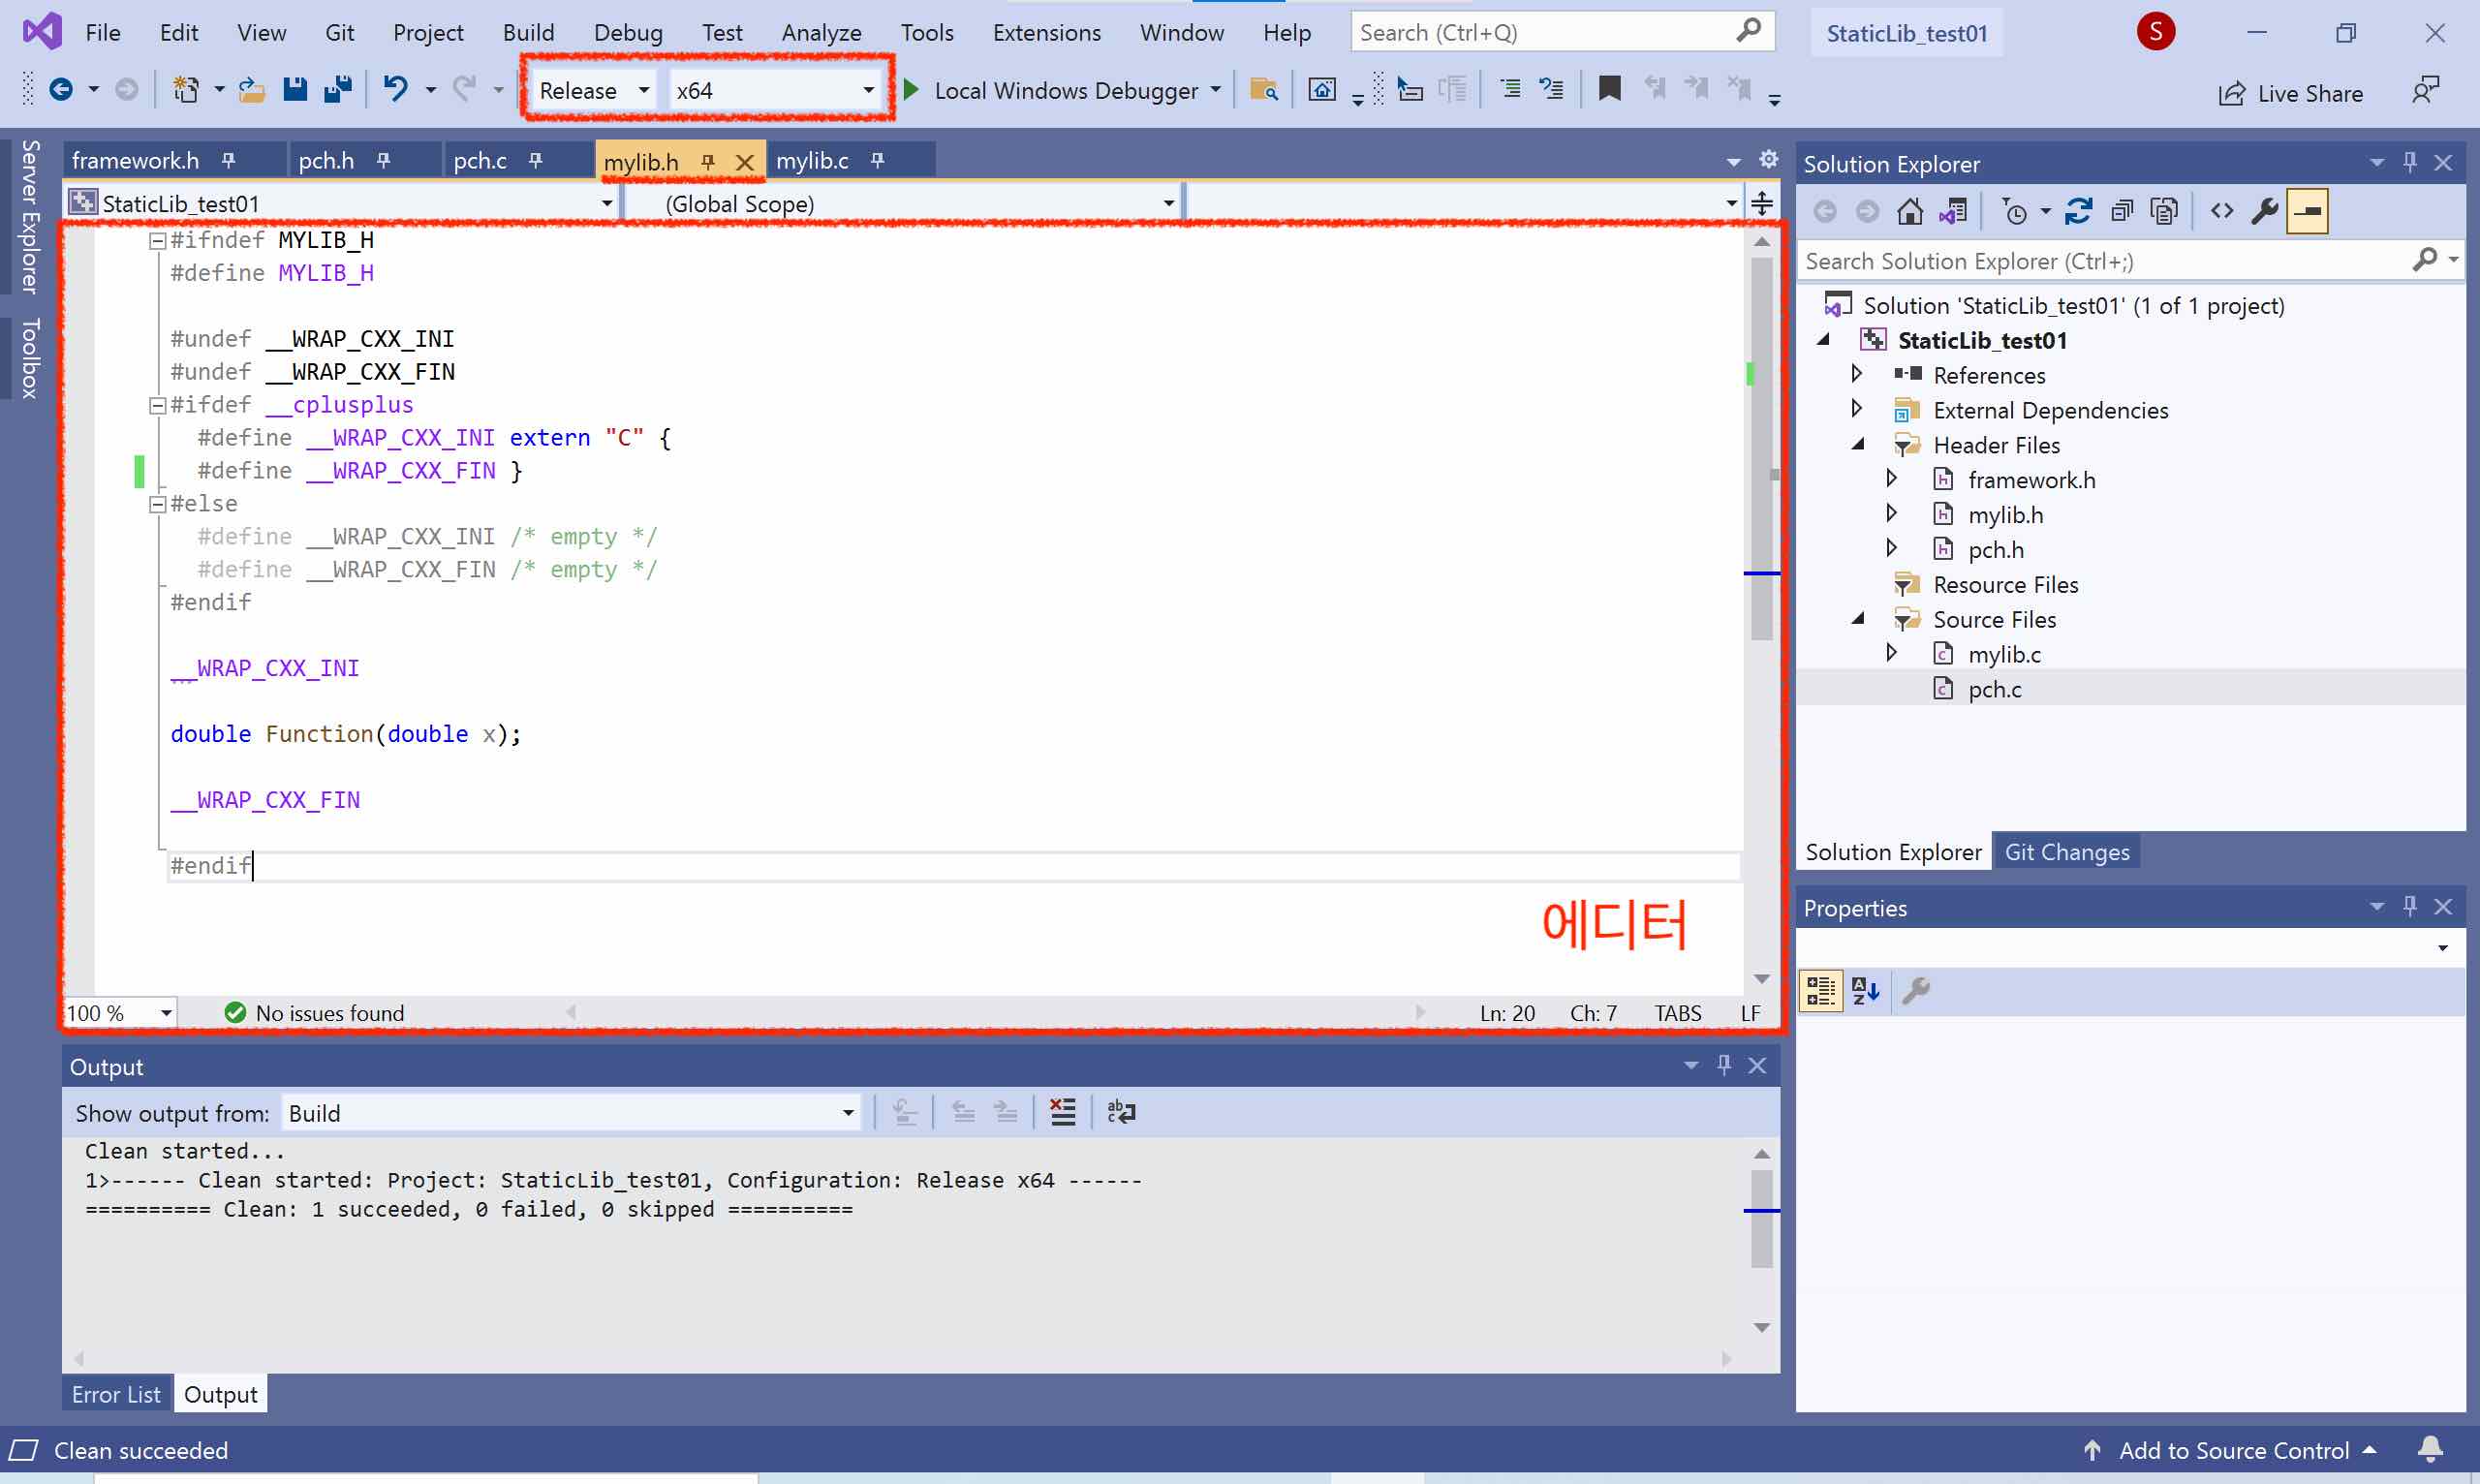Screen dimensions: 2480x1484
Task: Start Local Windows Debugger with green run arrow
Action: 910,89
